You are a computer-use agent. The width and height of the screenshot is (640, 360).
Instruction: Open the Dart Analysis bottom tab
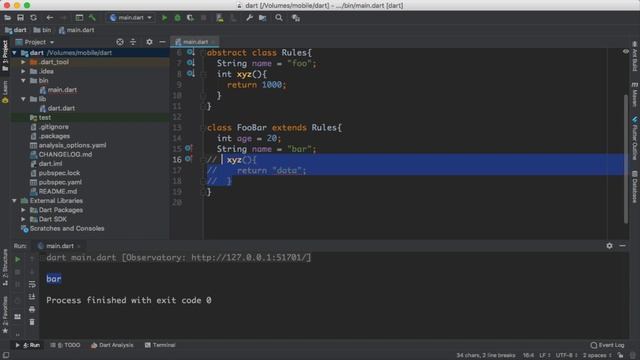pos(112,345)
